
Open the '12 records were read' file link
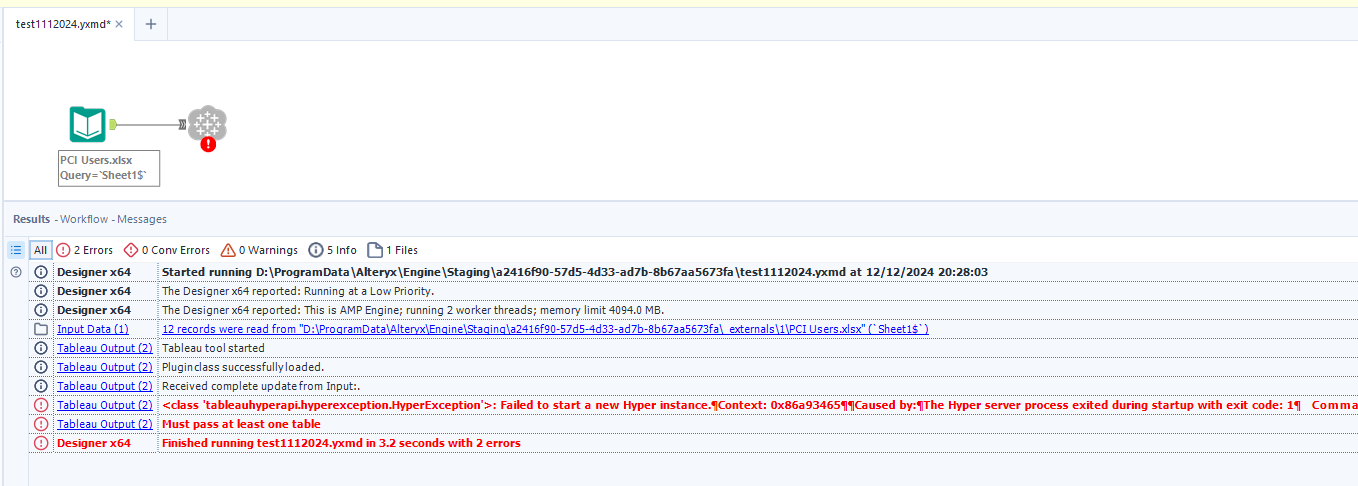coord(545,329)
